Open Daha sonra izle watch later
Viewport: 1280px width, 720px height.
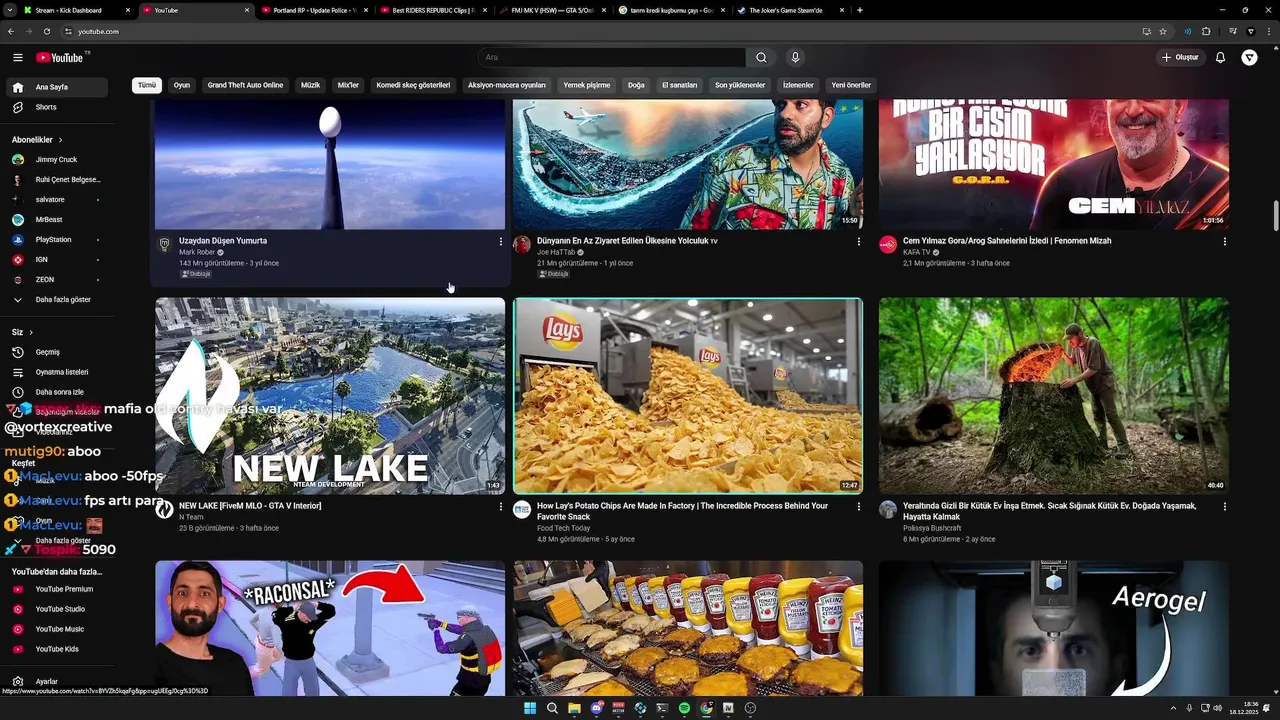point(55,392)
